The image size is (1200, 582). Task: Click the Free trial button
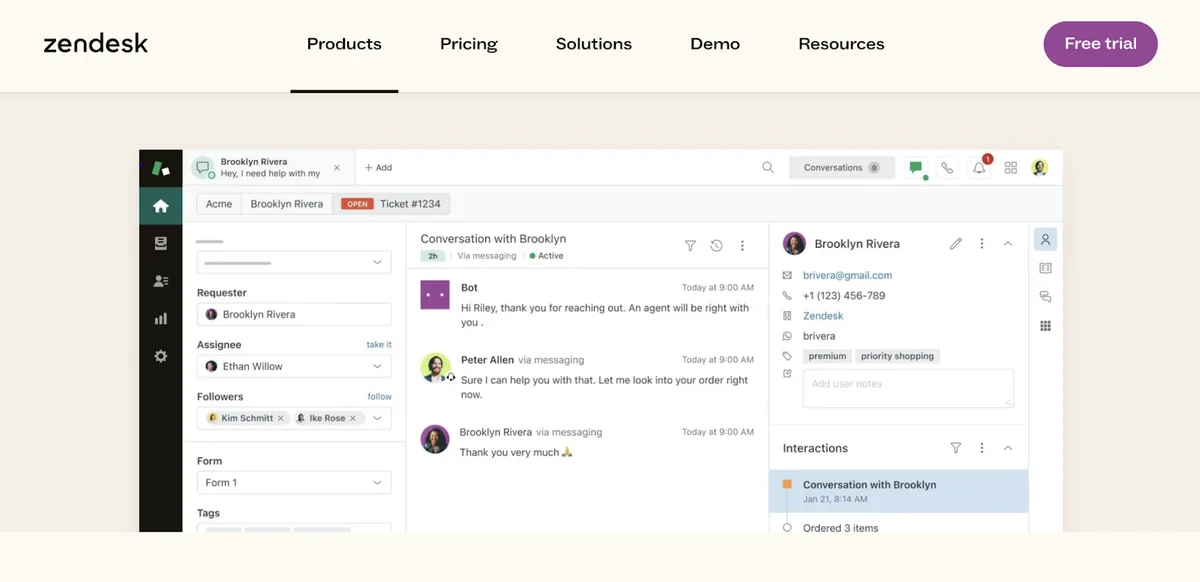(x=1100, y=44)
